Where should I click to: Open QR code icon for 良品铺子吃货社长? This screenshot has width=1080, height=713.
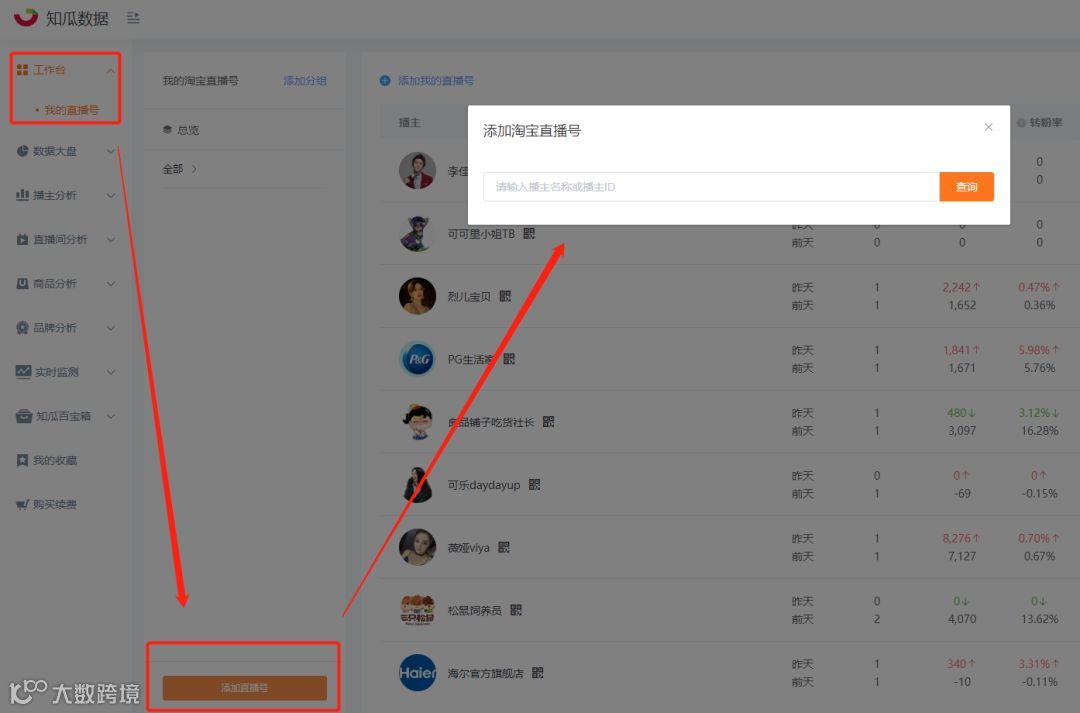pos(548,422)
